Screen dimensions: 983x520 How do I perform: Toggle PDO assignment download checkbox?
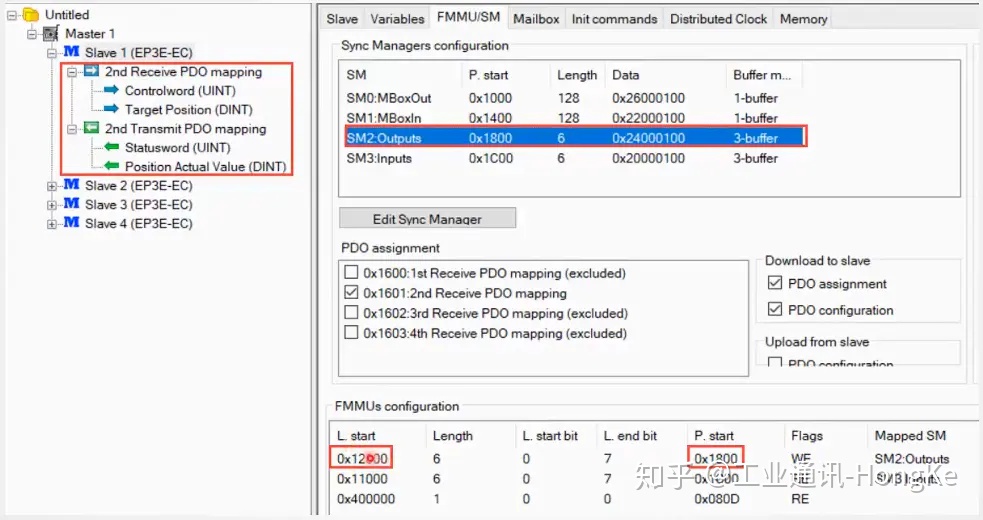[x=775, y=284]
